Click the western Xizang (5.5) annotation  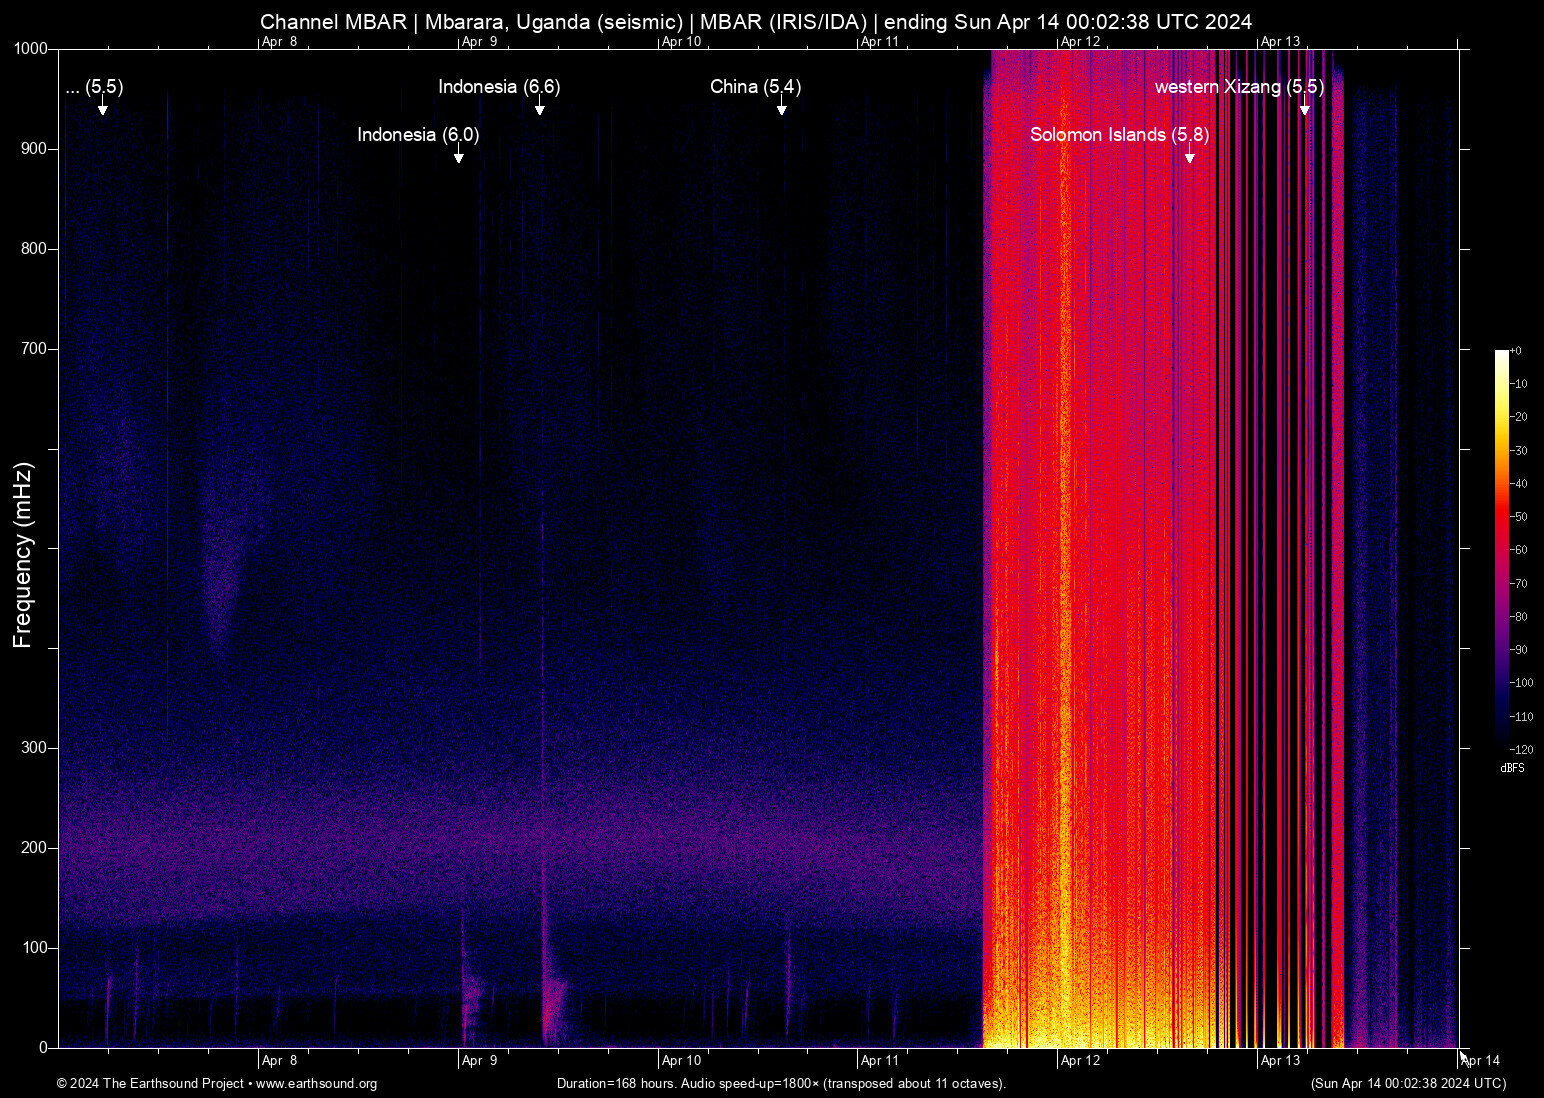pyautogui.click(x=1240, y=87)
